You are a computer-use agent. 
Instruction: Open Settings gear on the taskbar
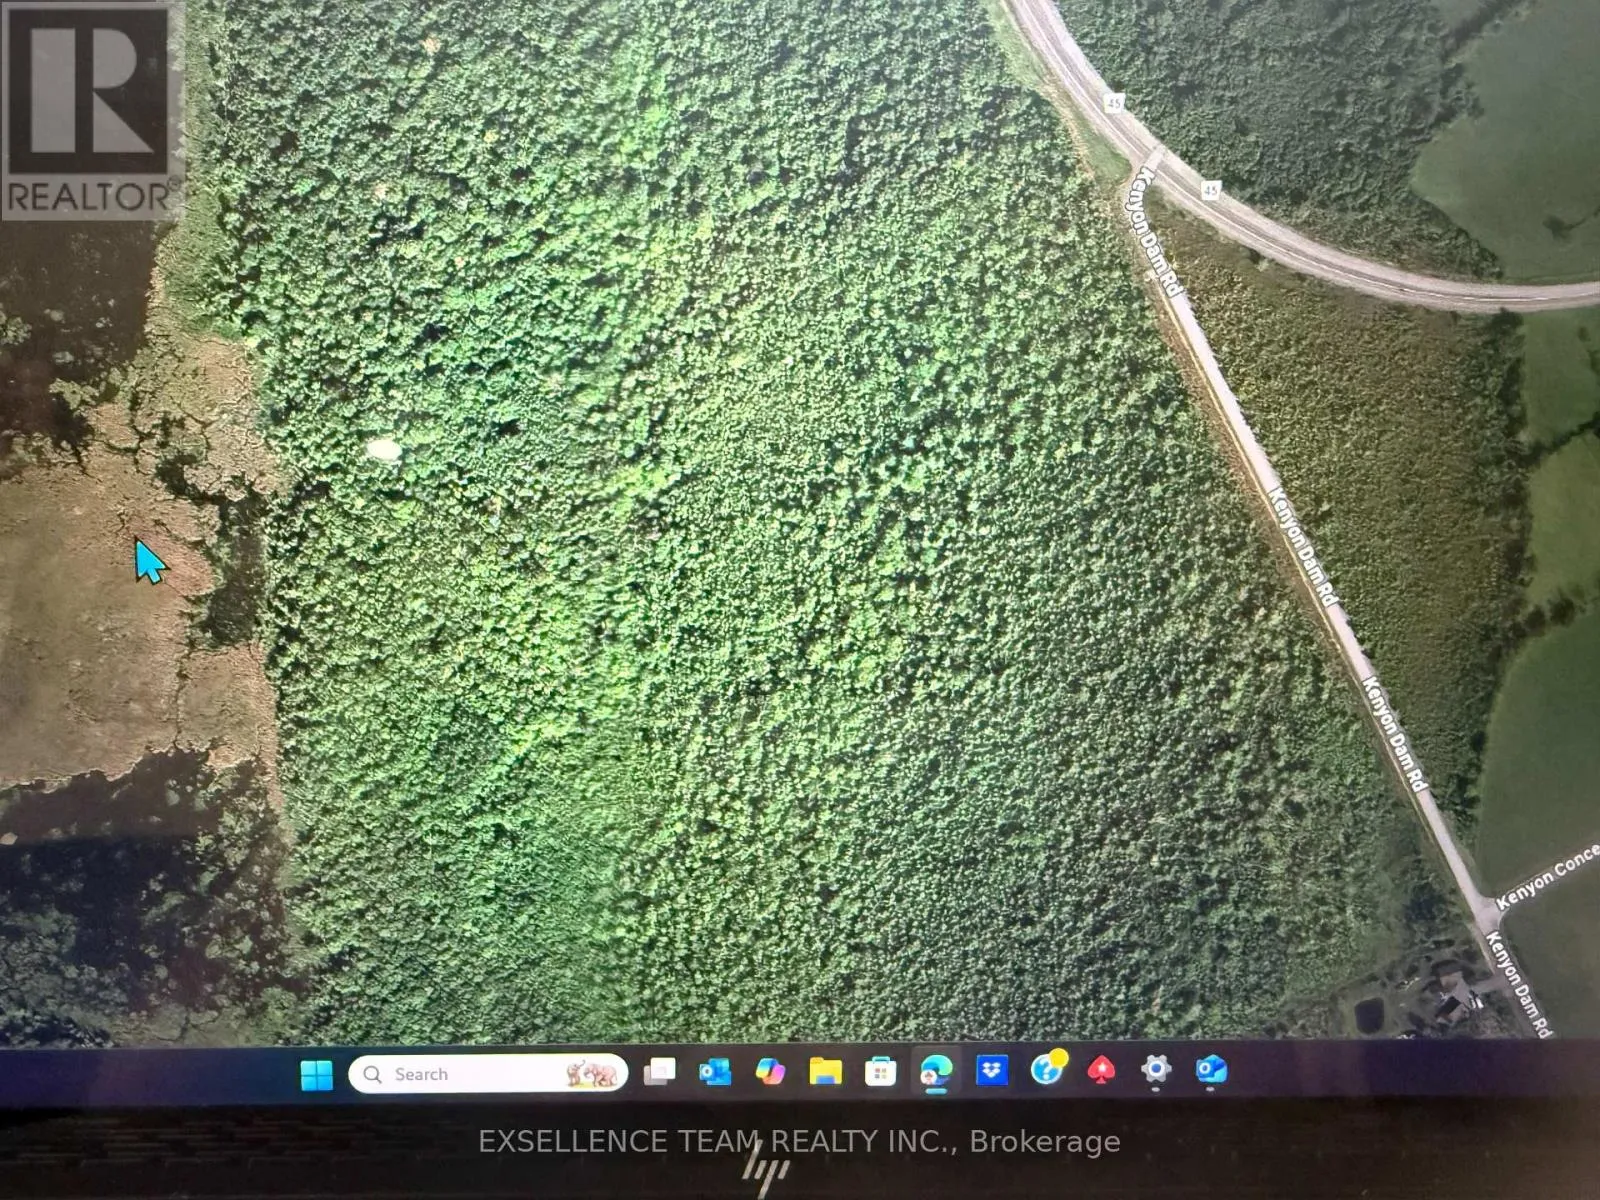pos(1156,1069)
